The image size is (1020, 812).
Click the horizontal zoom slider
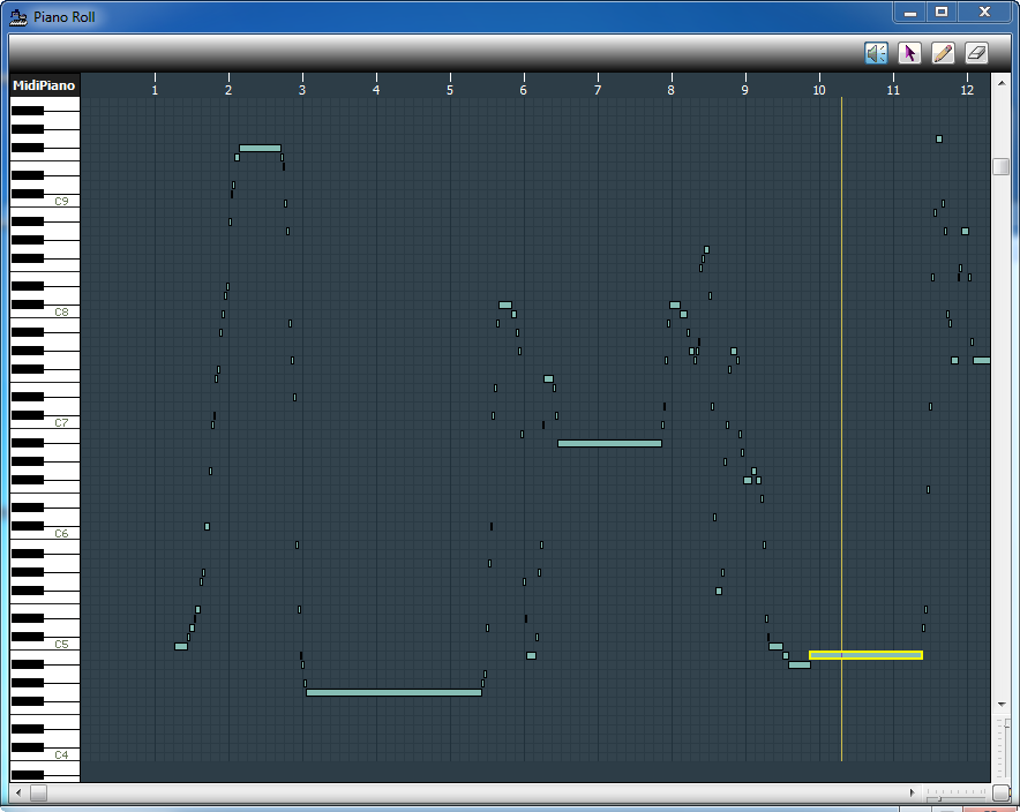coord(956,794)
